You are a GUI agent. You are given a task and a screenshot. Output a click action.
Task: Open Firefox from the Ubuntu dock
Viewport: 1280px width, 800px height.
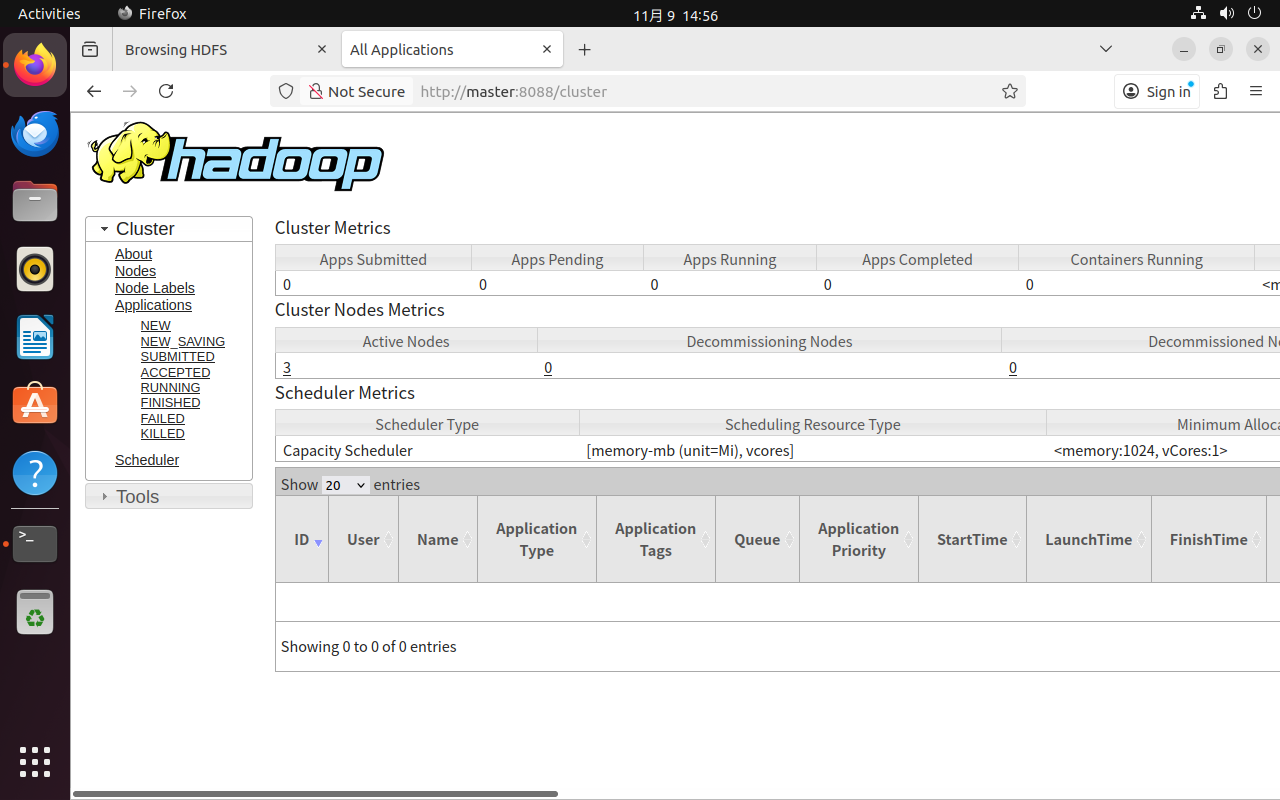point(35,65)
